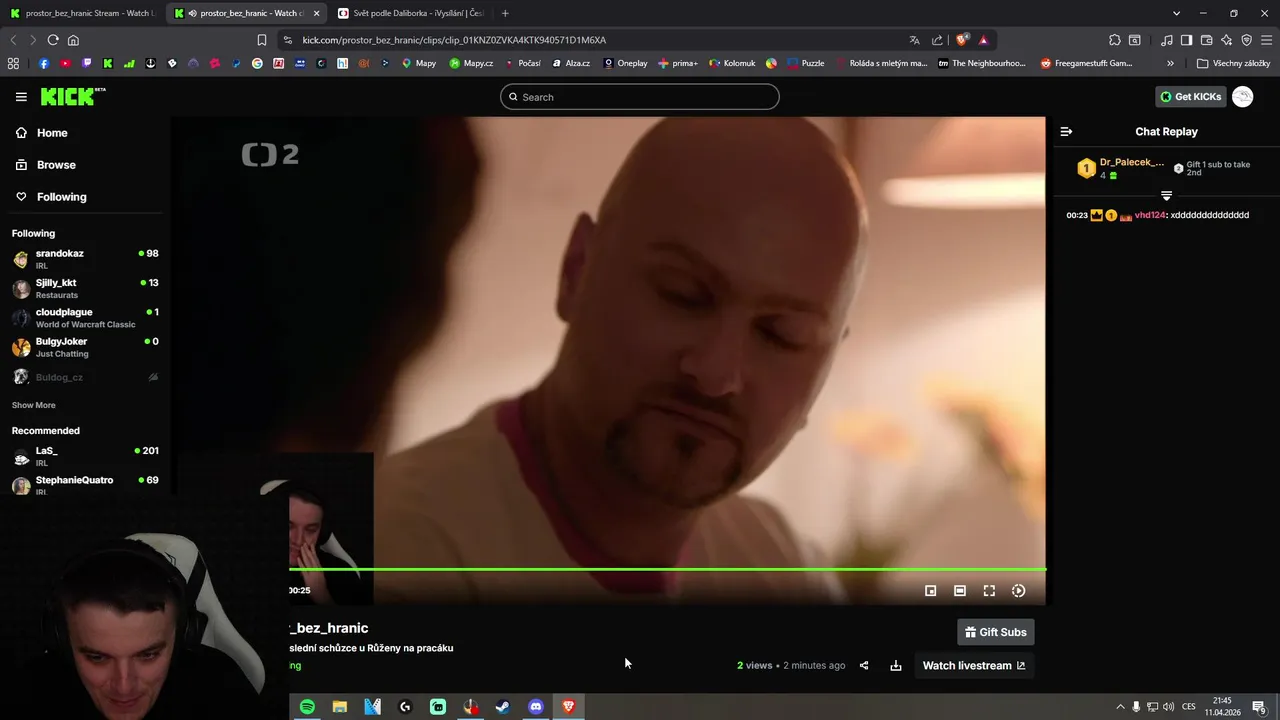The image size is (1280, 720).
Task: Open tab search dropdown arrow
Action: [1176, 13]
